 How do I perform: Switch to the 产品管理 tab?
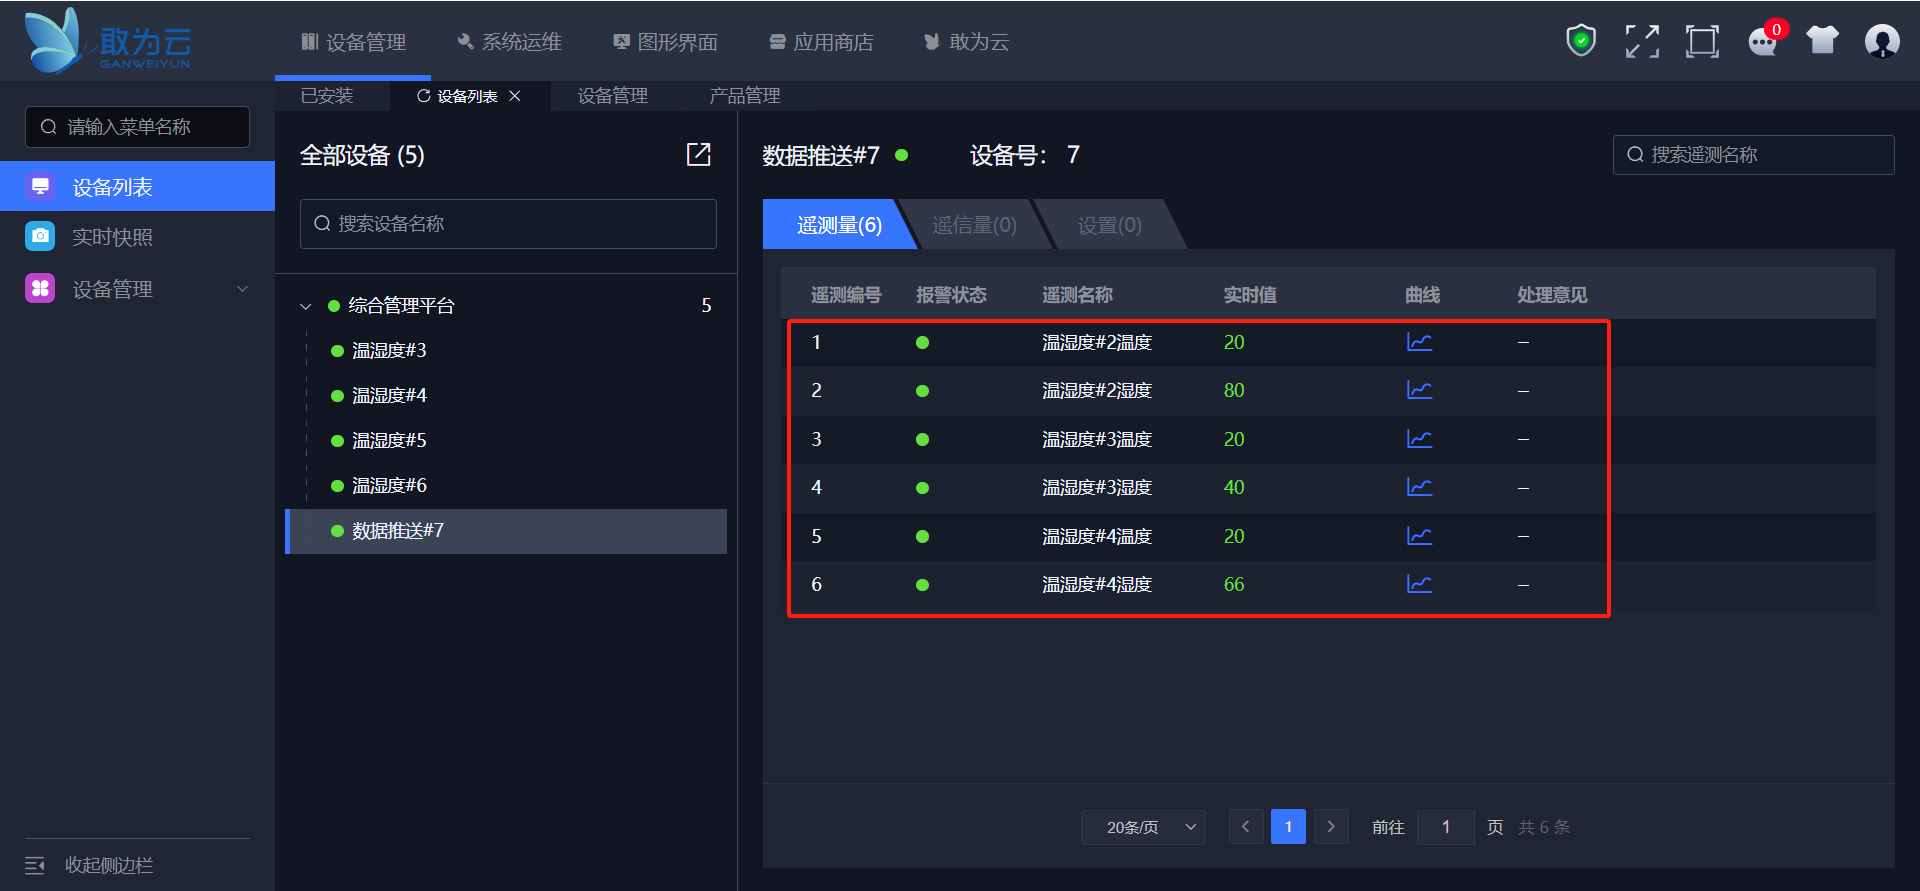[x=745, y=96]
